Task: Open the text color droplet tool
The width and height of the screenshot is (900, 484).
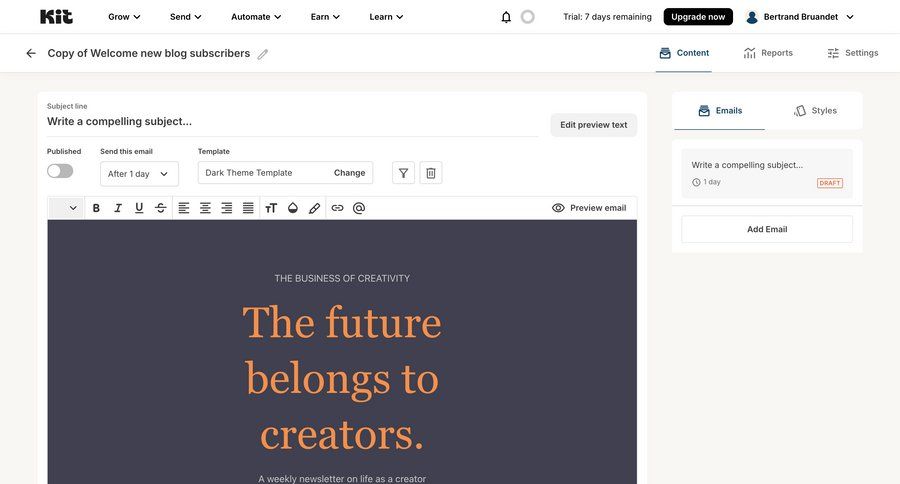Action: click(x=293, y=208)
